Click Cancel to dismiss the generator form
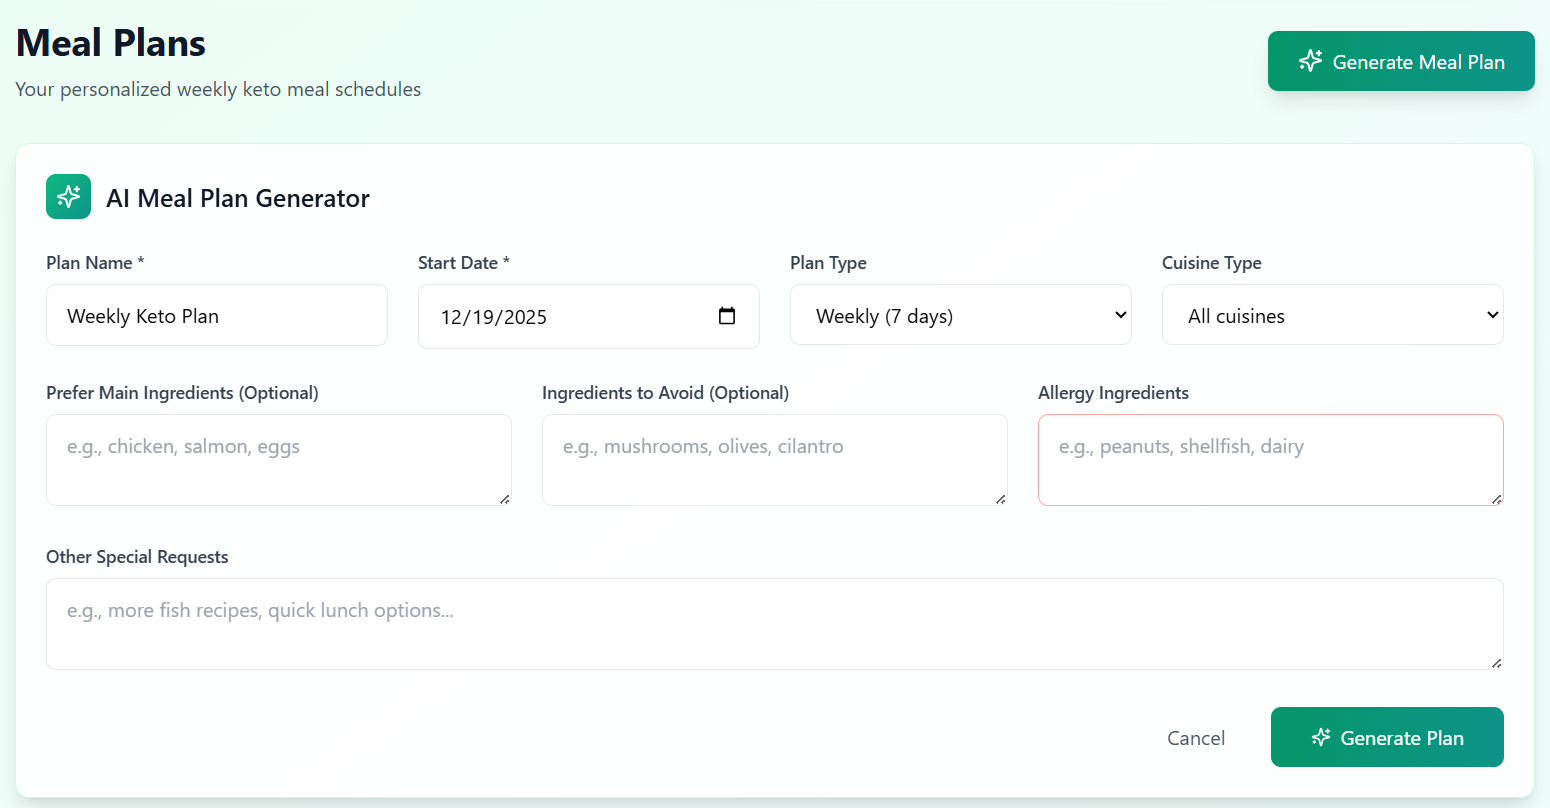 (x=1196, y=737)
